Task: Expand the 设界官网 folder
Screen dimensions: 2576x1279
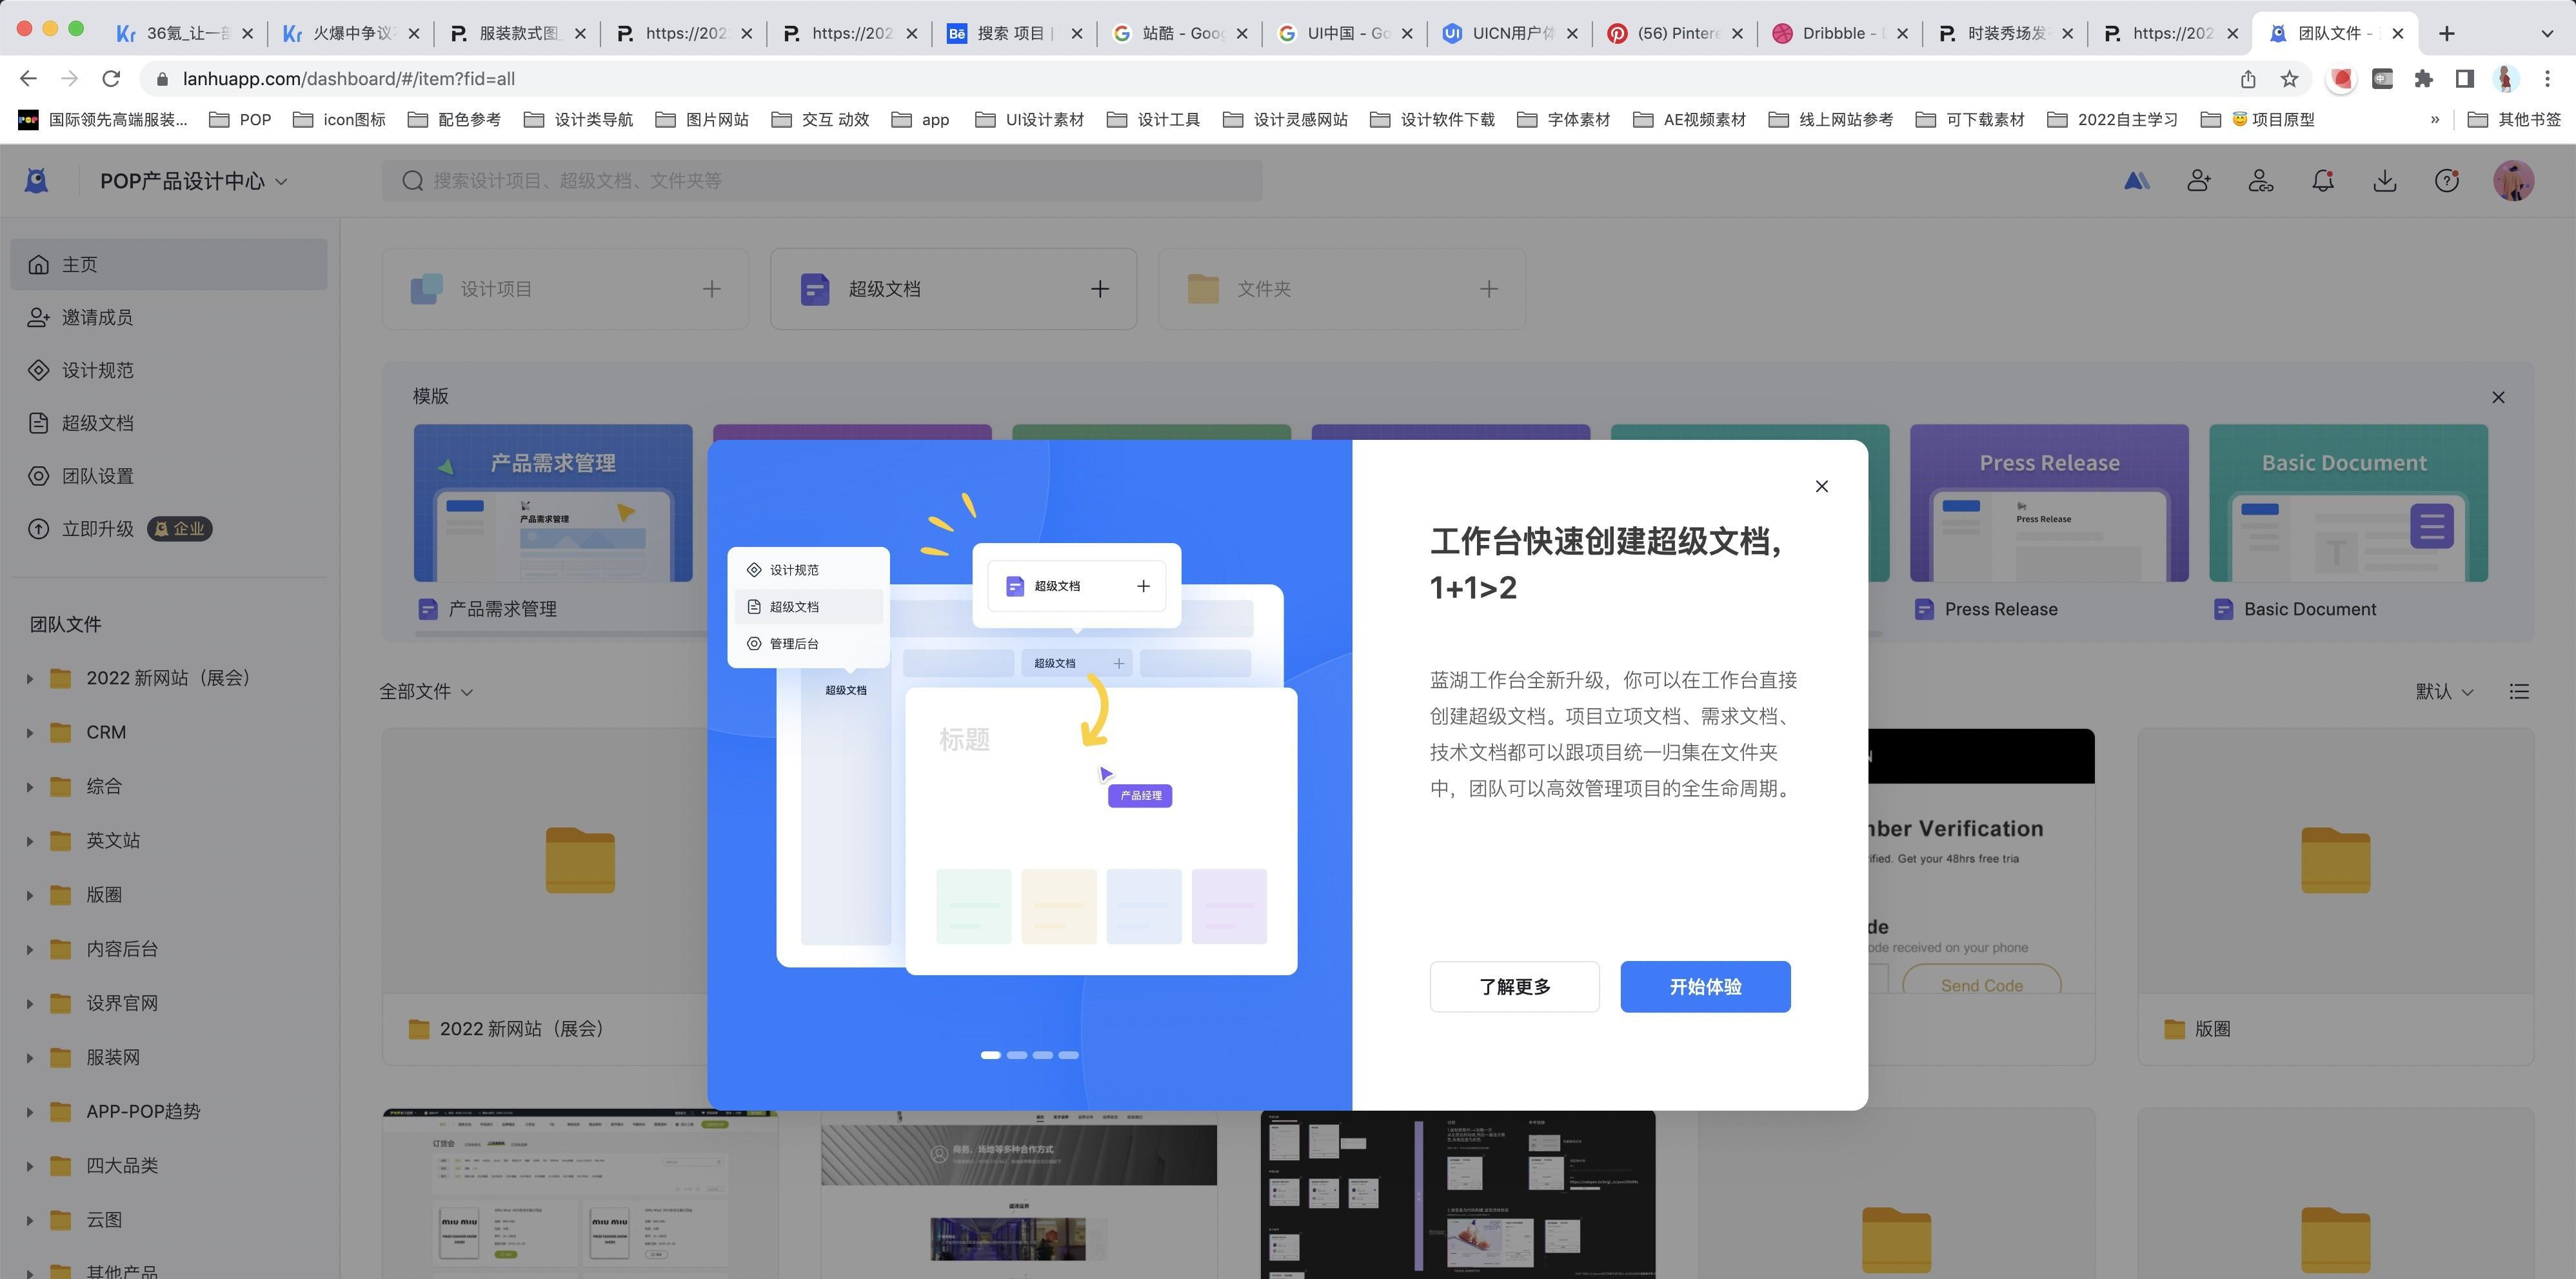Action: coord(29,1003)
